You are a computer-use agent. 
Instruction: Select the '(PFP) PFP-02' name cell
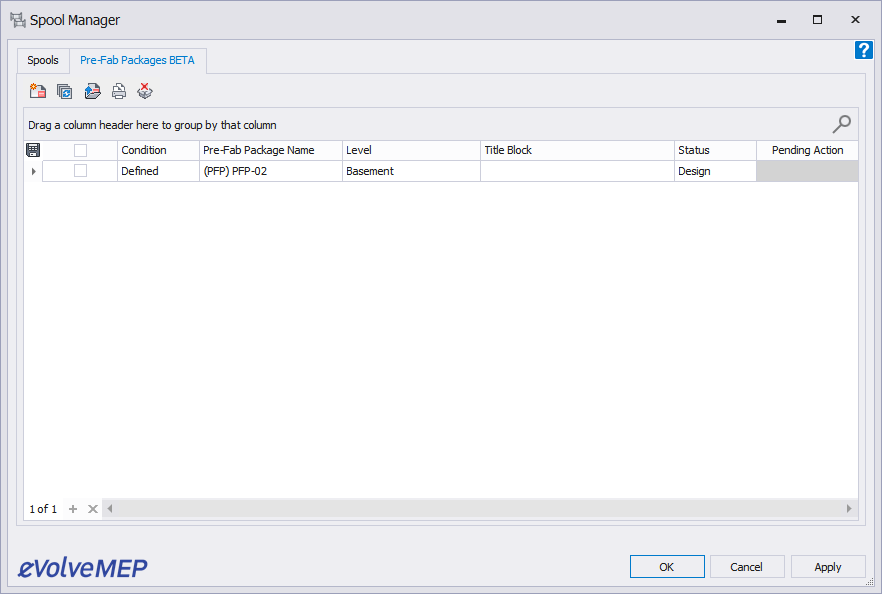[x=271, y=171]
